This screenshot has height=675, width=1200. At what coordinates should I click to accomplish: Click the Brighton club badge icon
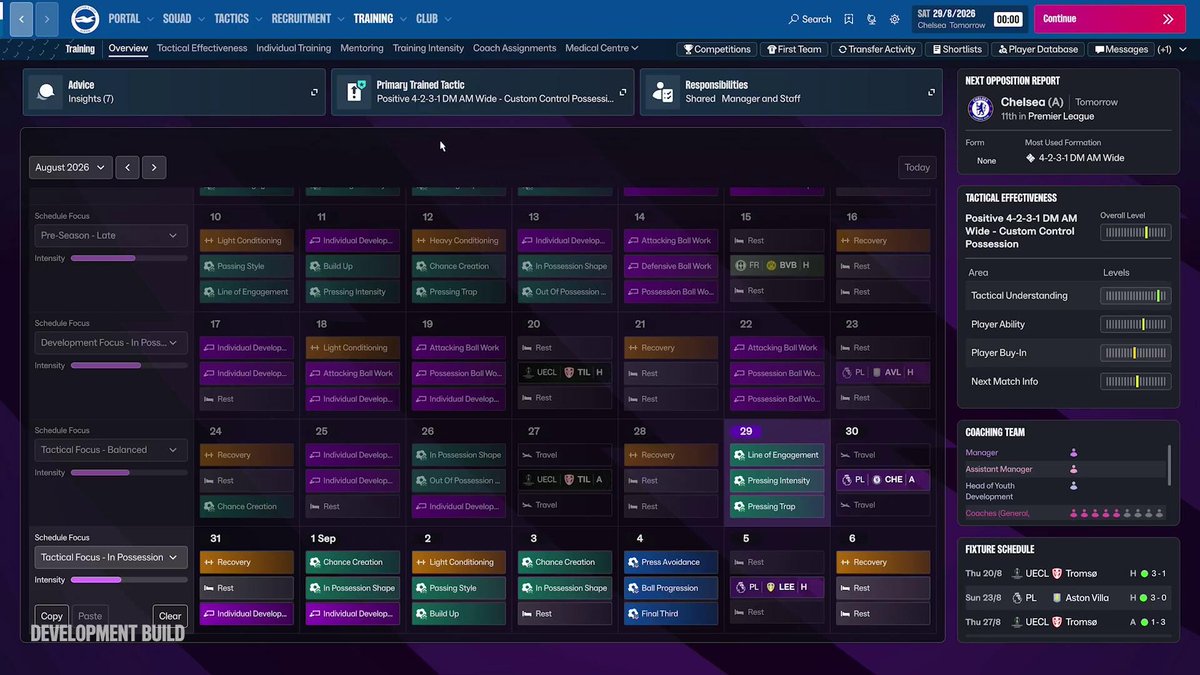pos(85,18)
